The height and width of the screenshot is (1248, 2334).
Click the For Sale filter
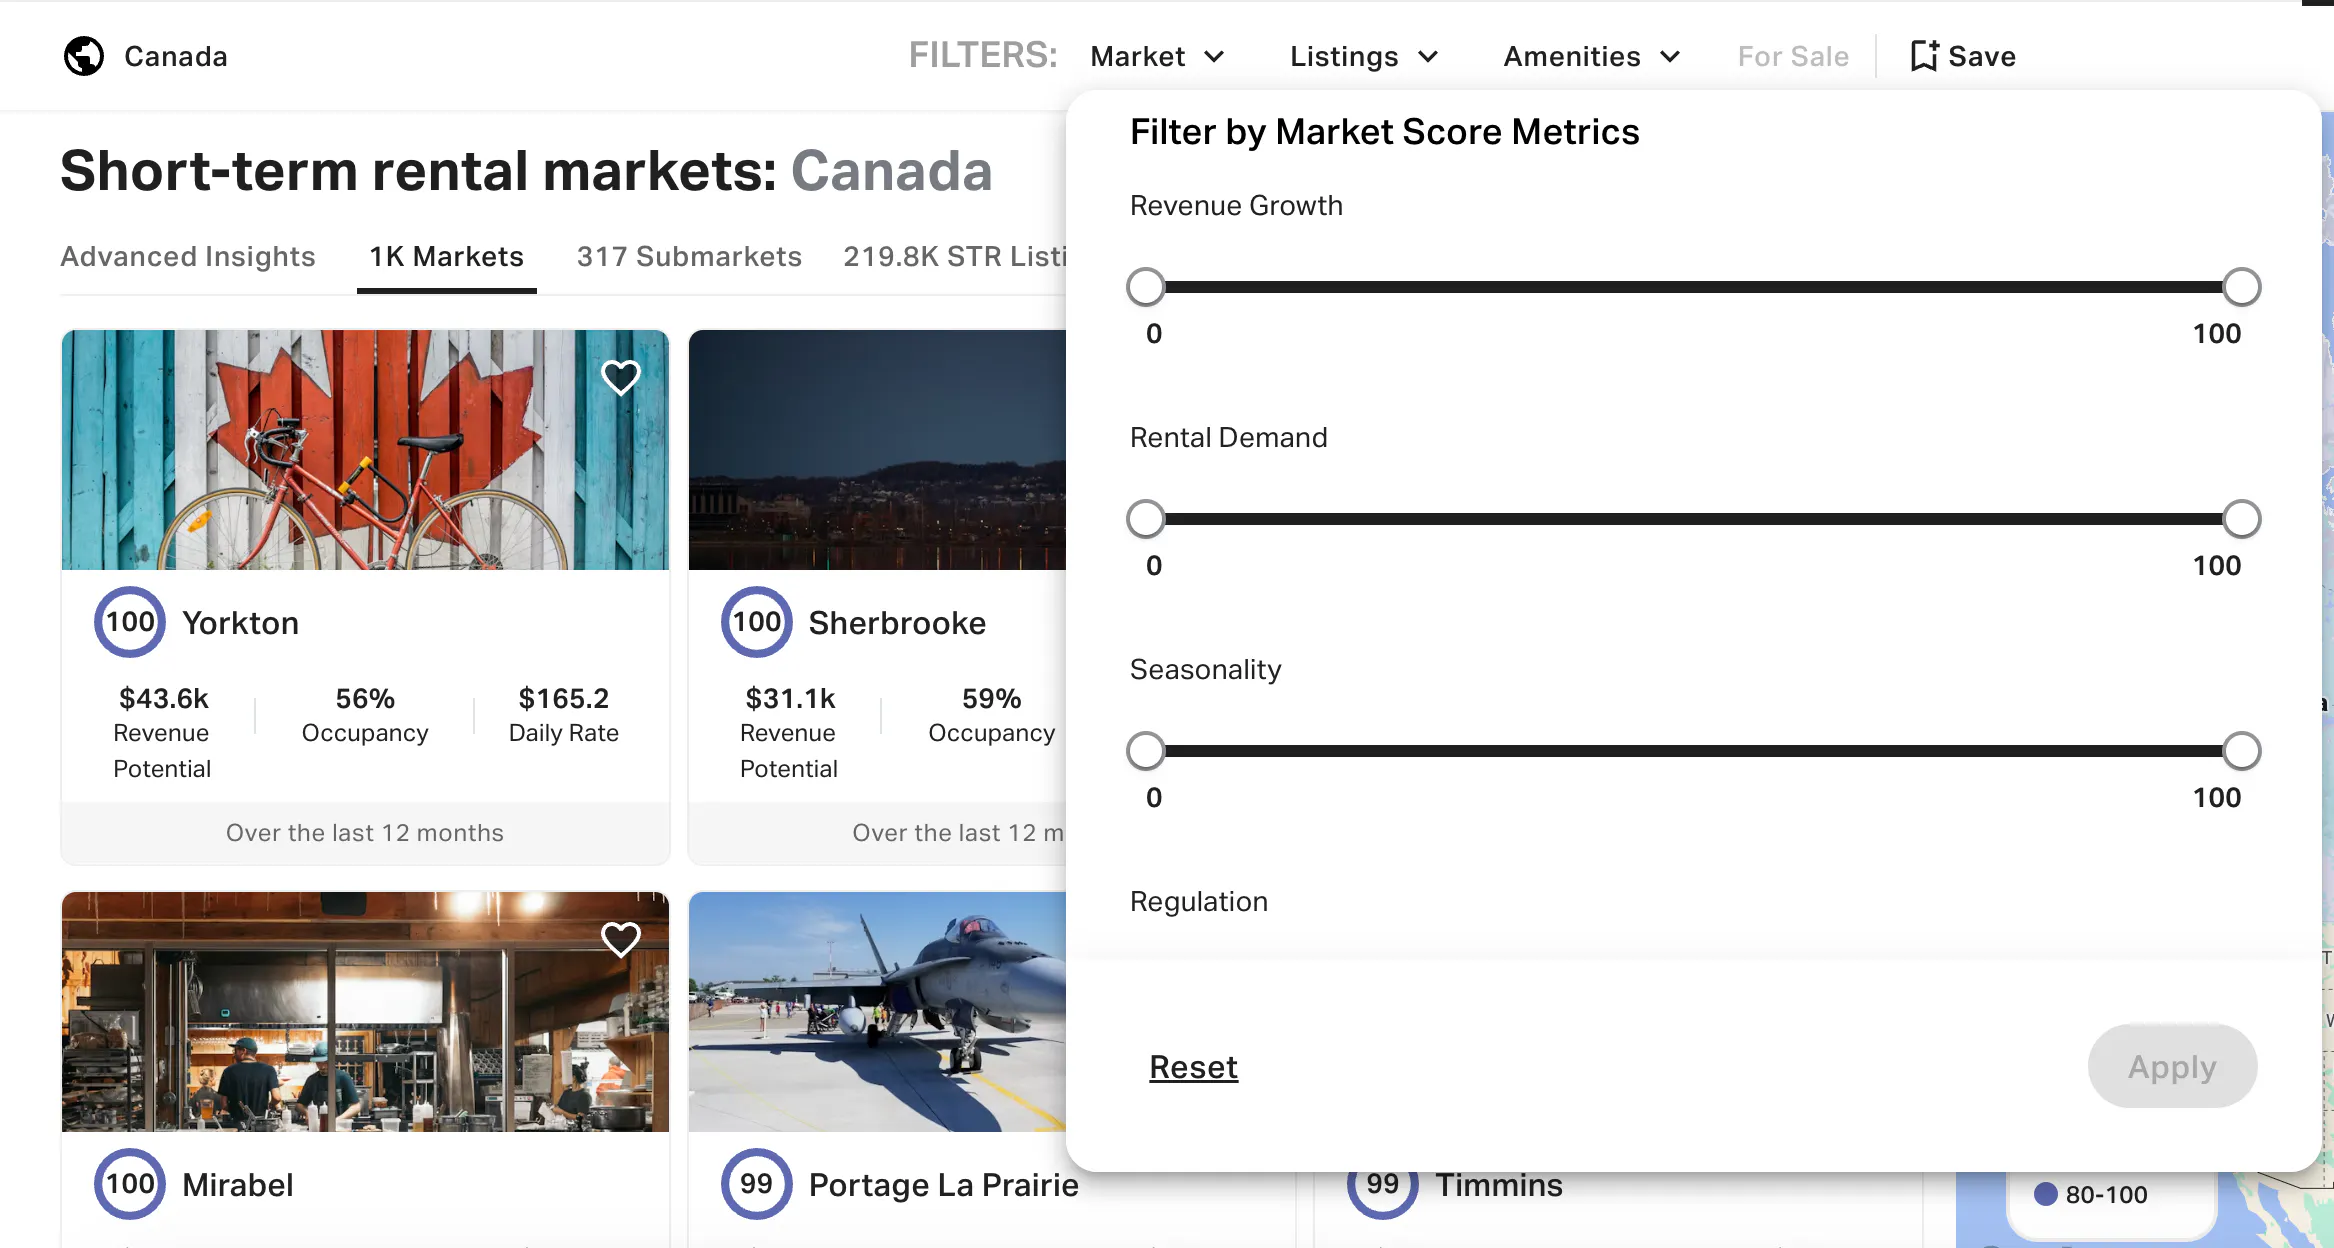point(1793,56)
